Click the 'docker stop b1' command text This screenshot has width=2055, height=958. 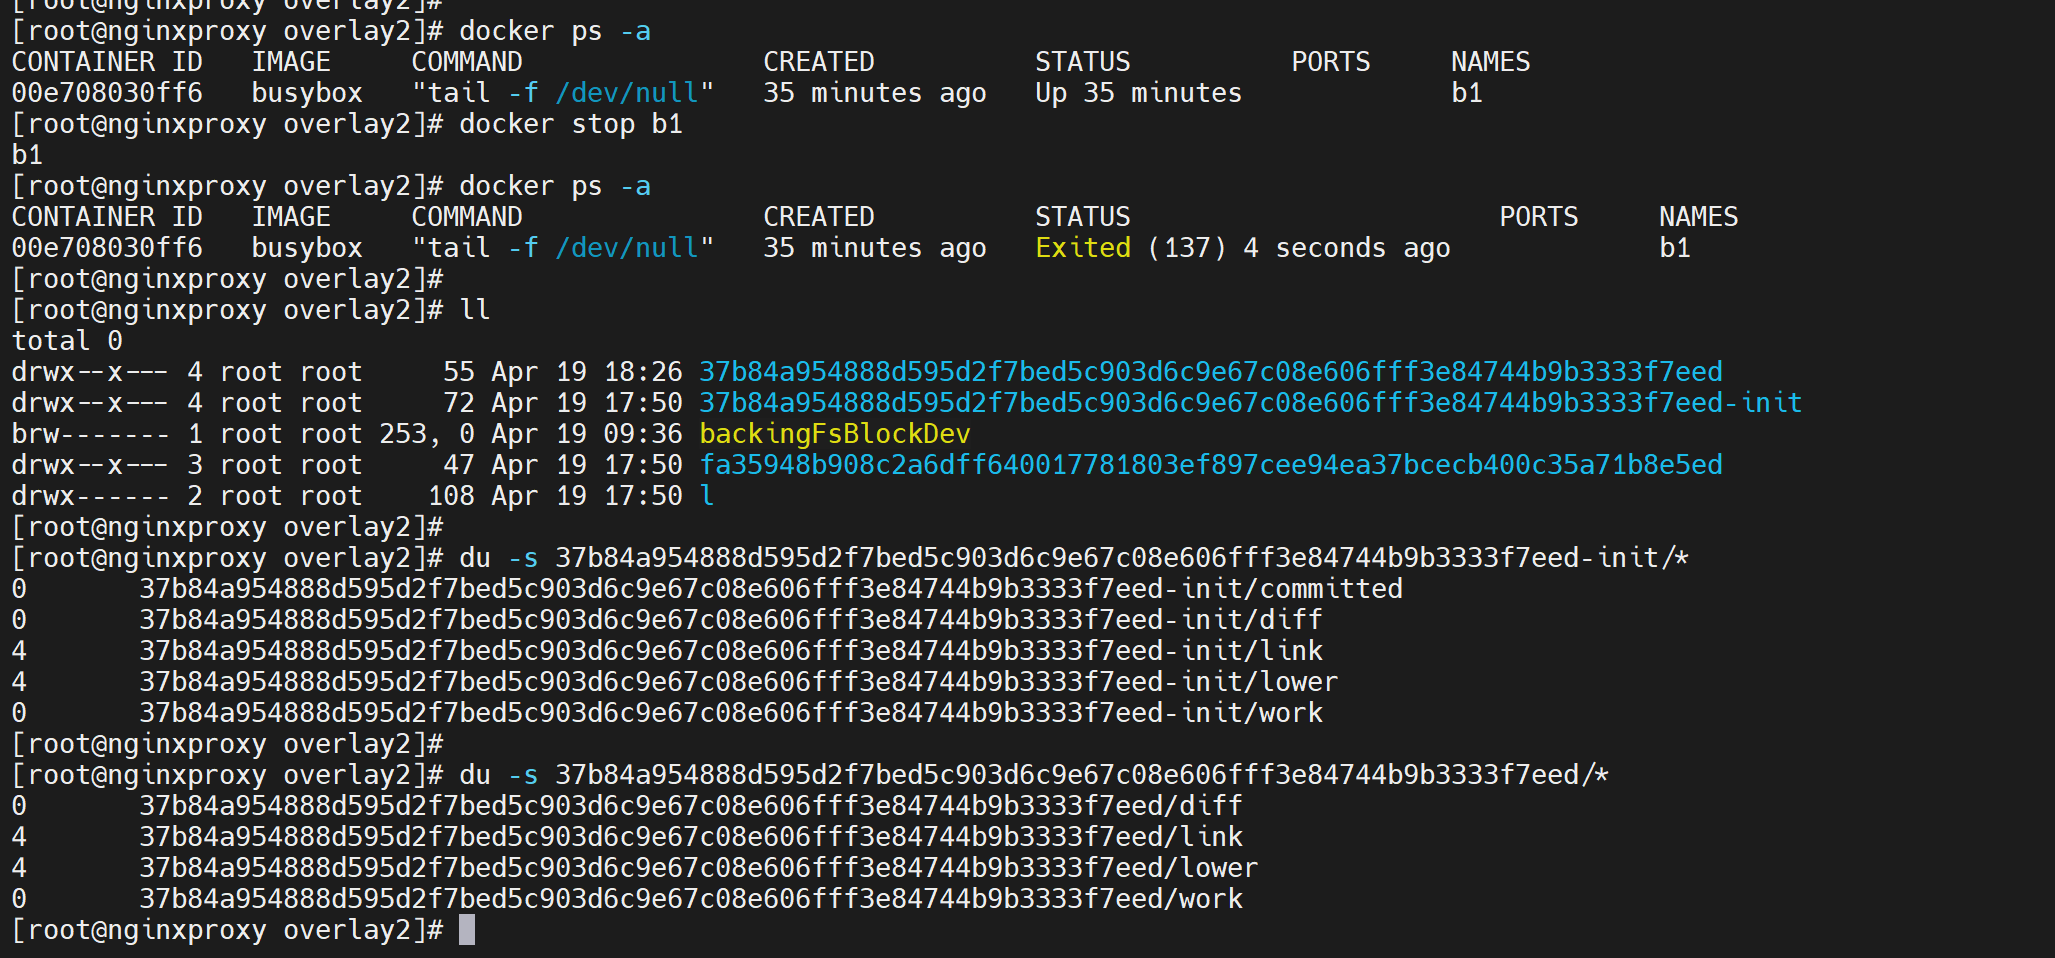click(x=570, y=124)
